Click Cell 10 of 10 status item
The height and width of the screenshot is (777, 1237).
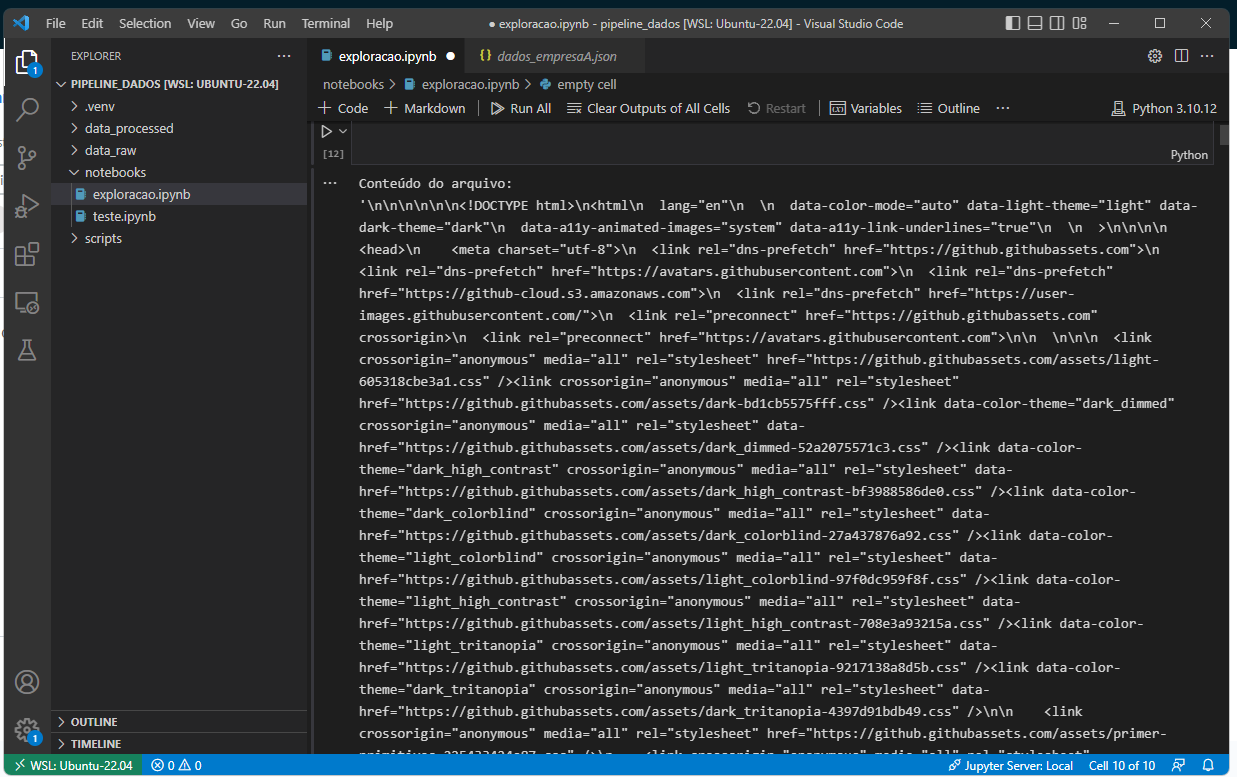[x=1122, y=766]
